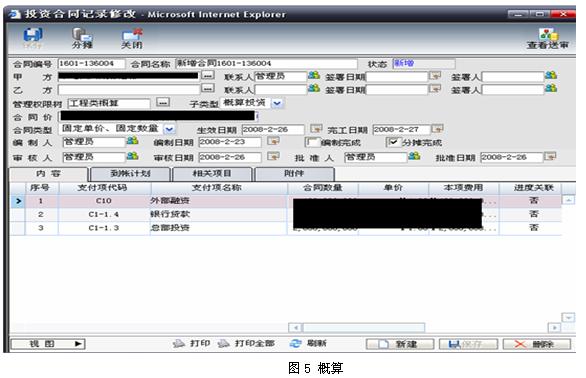
Task: Click the 合同名称 input field
Action: pos(266,64)
